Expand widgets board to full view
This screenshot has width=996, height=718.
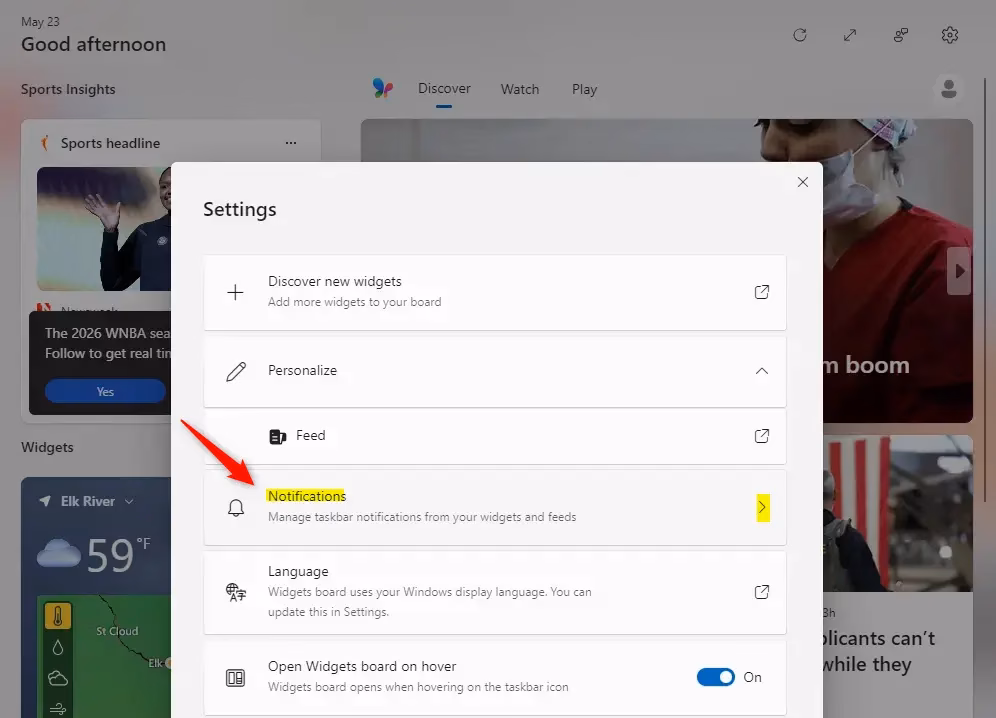[x=850, y=35]
